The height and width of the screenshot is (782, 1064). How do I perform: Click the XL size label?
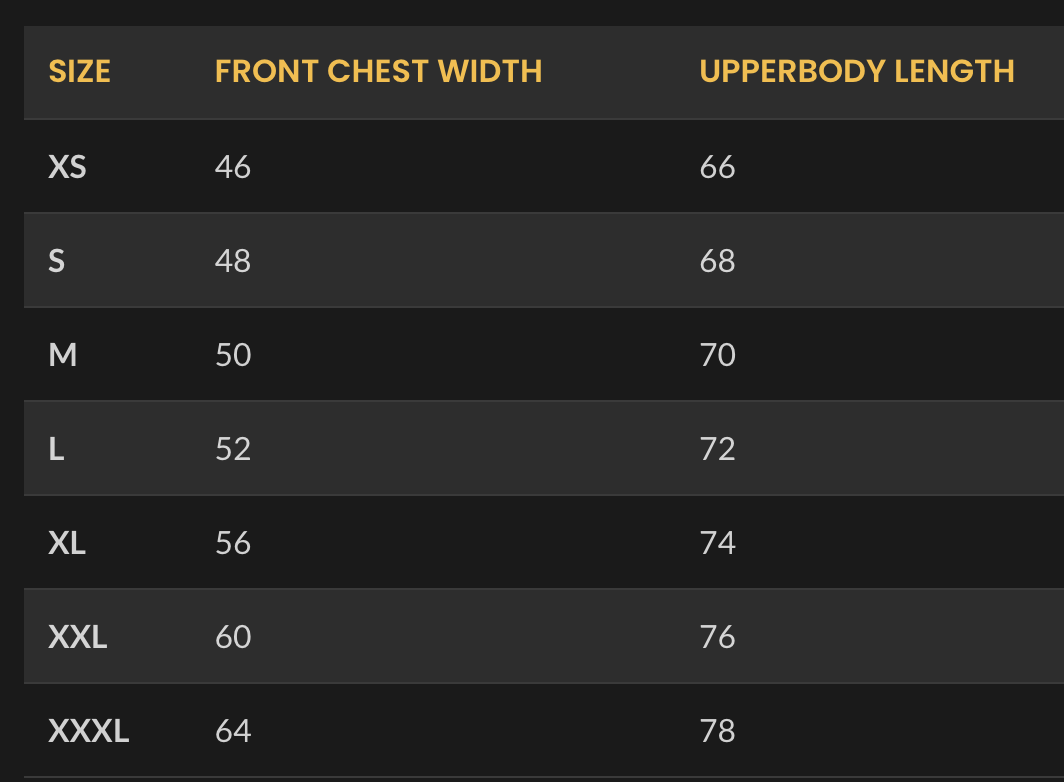(67, 543)
